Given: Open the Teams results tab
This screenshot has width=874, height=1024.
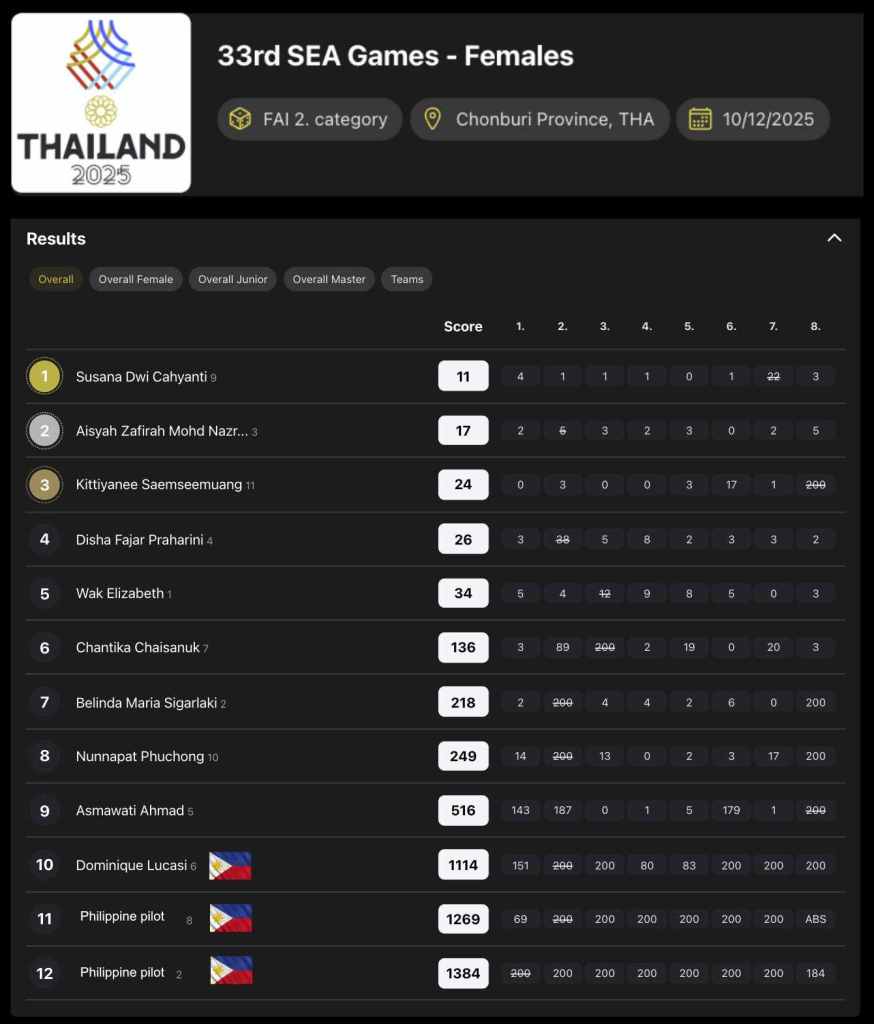Looking at the screenshot, I should [x=407, y=279].
